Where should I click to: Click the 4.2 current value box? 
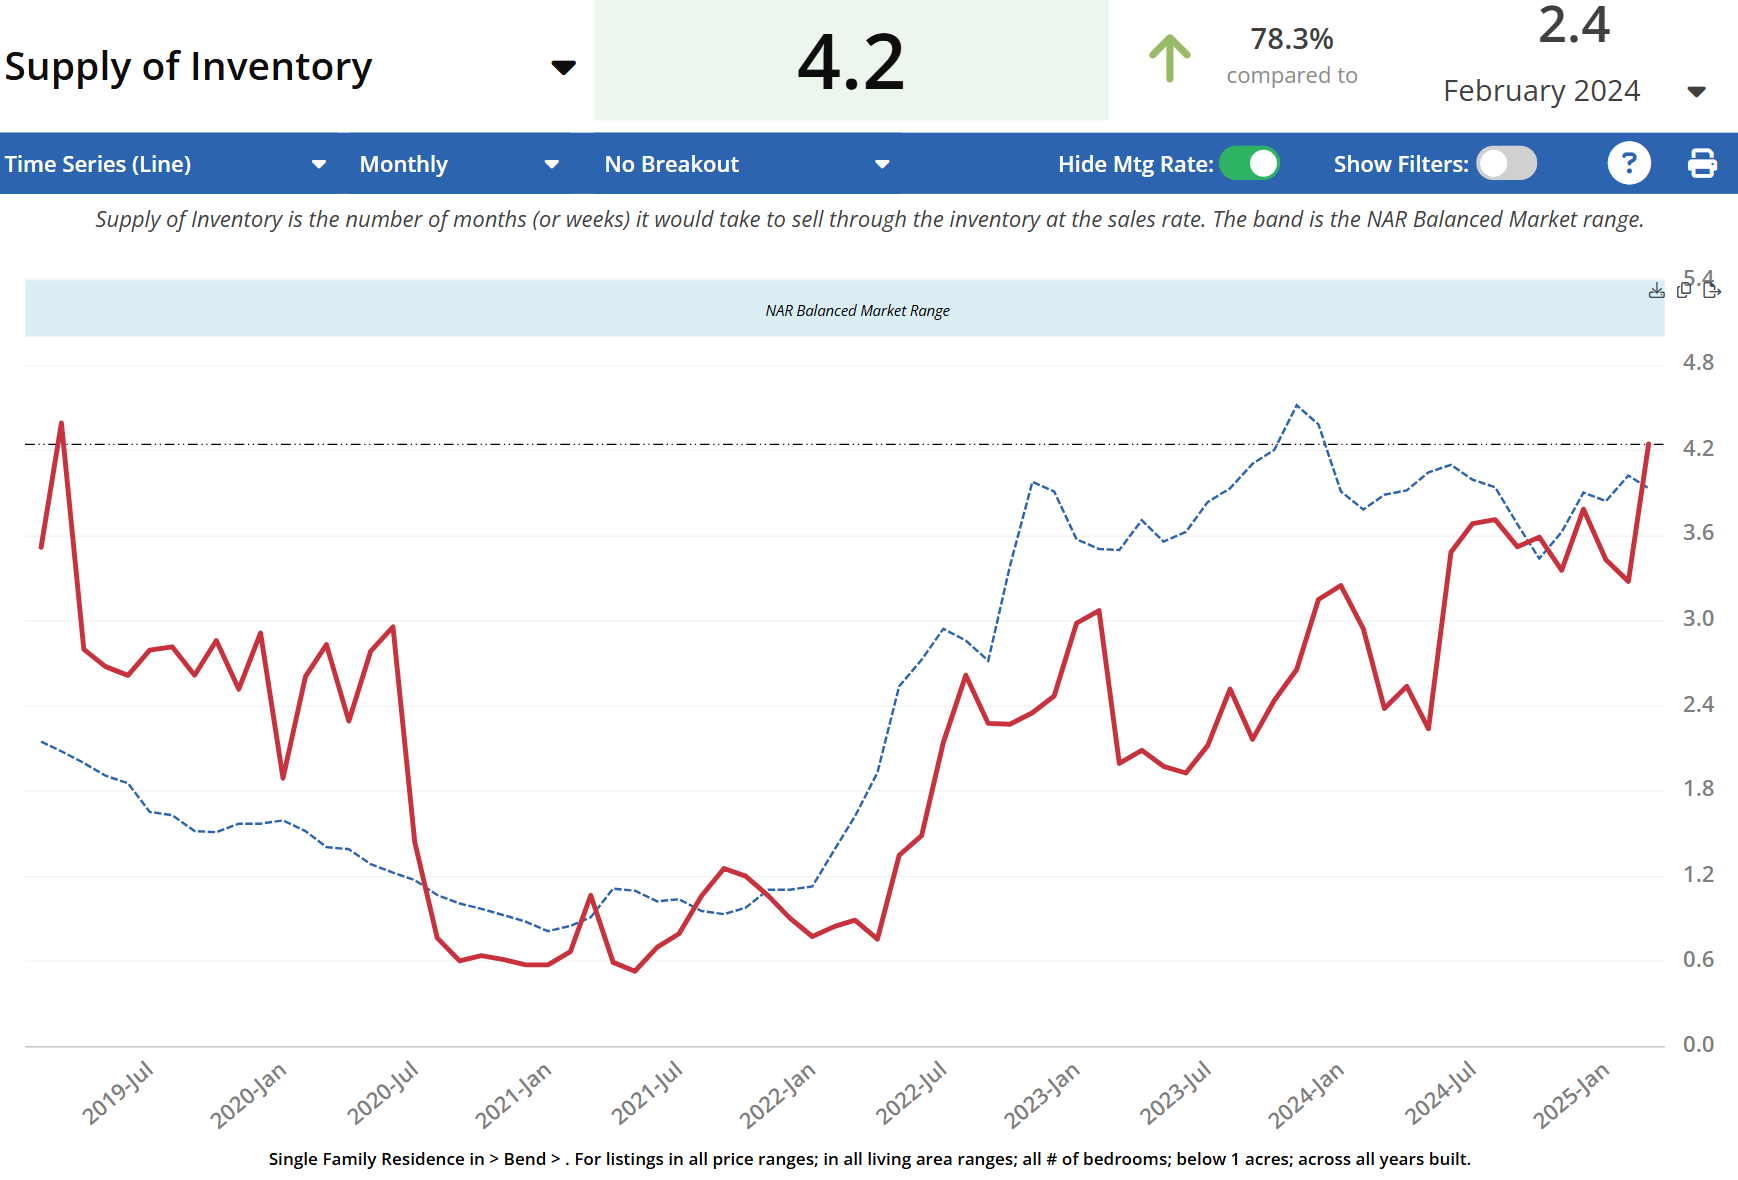(851, 62)
